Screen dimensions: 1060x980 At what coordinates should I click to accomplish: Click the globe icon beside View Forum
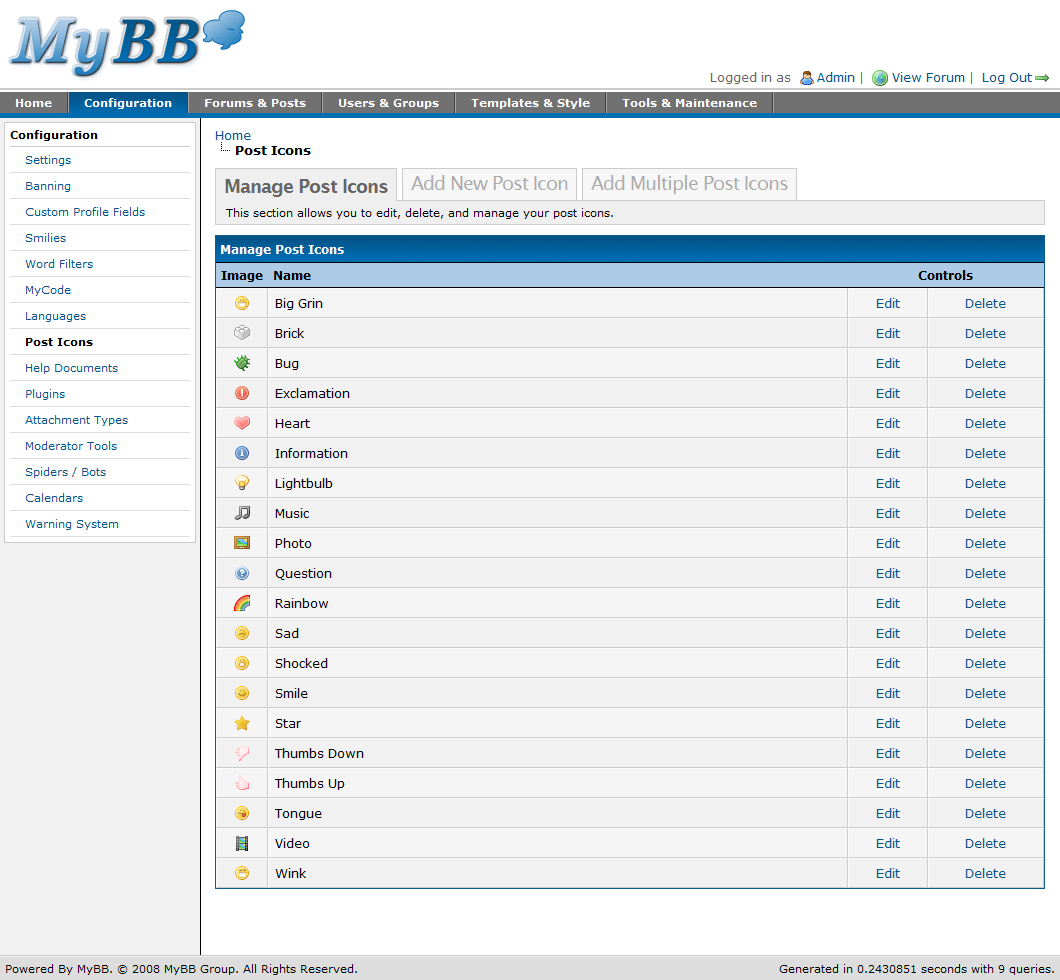pos(879,77)
